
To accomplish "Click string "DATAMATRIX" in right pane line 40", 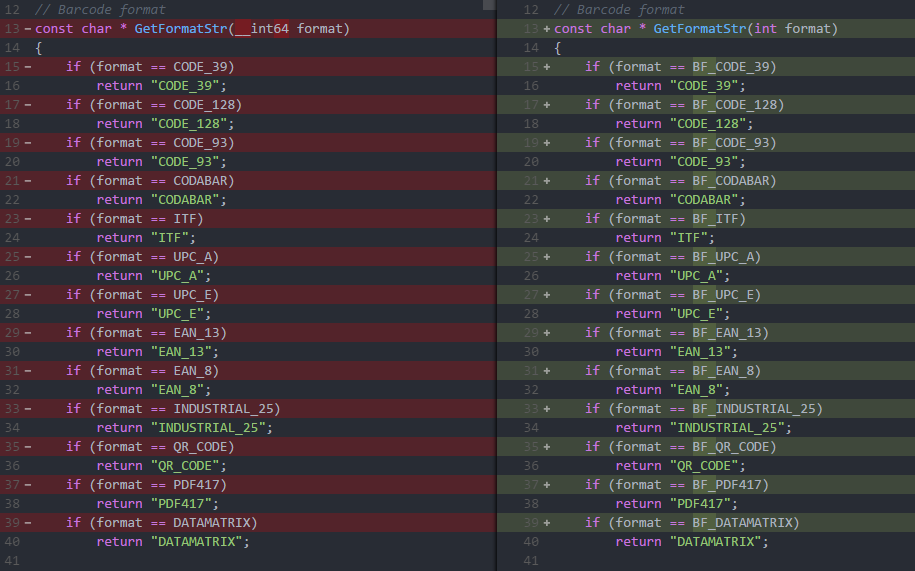I will [715, 541].
